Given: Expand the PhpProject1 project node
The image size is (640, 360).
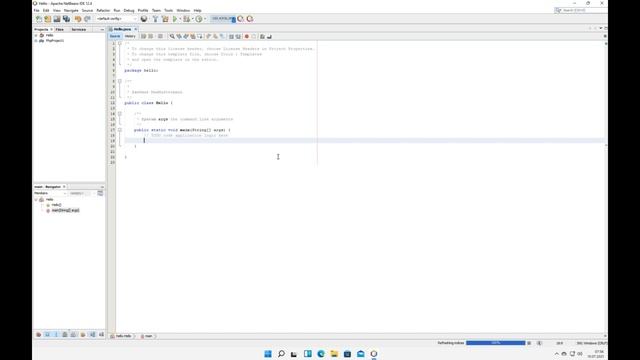Looking at the screenshot, I should 36,41.
